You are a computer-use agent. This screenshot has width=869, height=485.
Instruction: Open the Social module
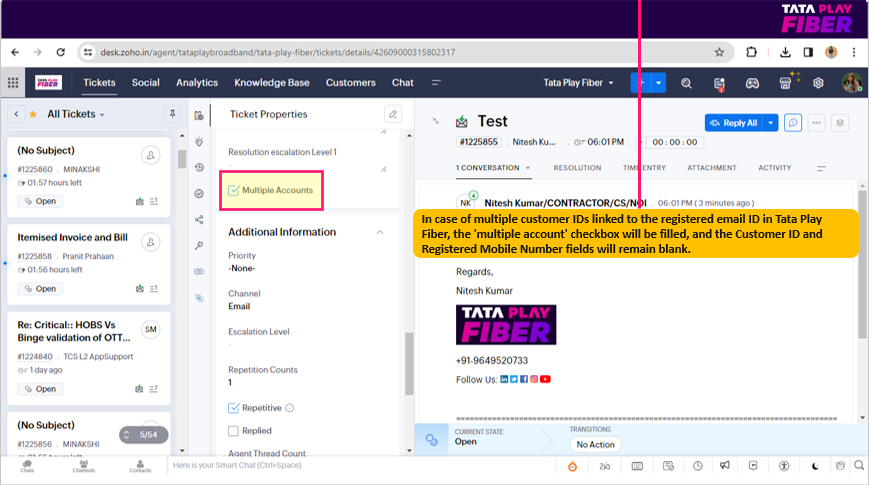point(146,83)
